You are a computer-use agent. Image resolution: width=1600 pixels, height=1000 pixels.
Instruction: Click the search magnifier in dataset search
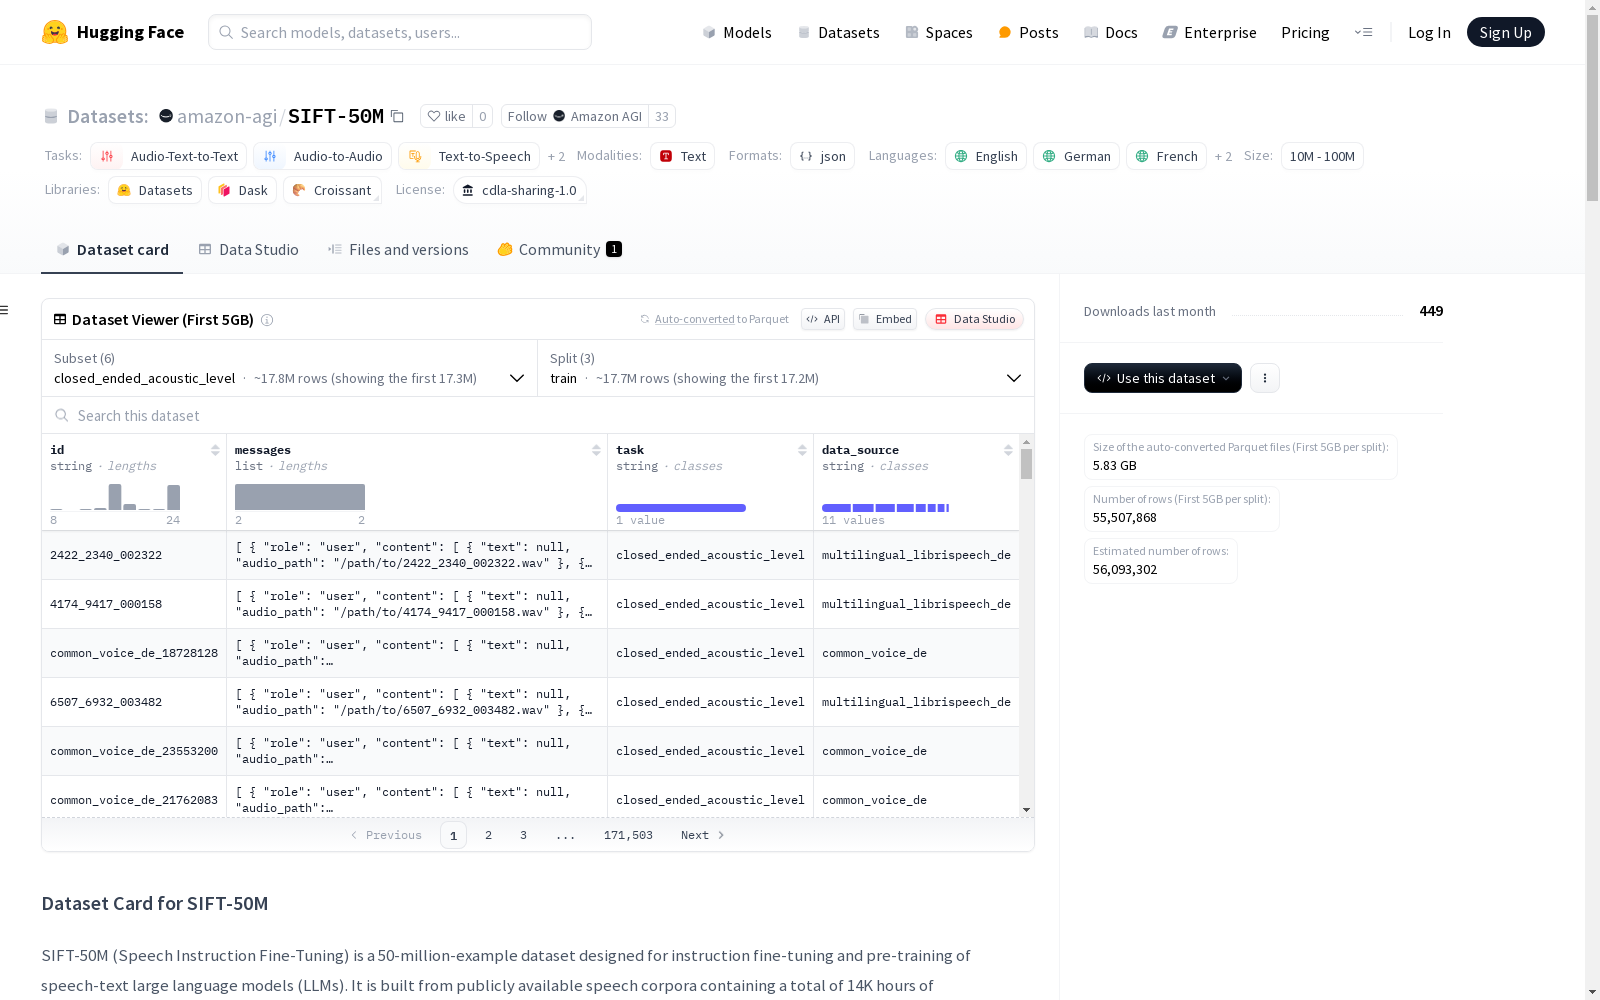click(x=62, y=415)
